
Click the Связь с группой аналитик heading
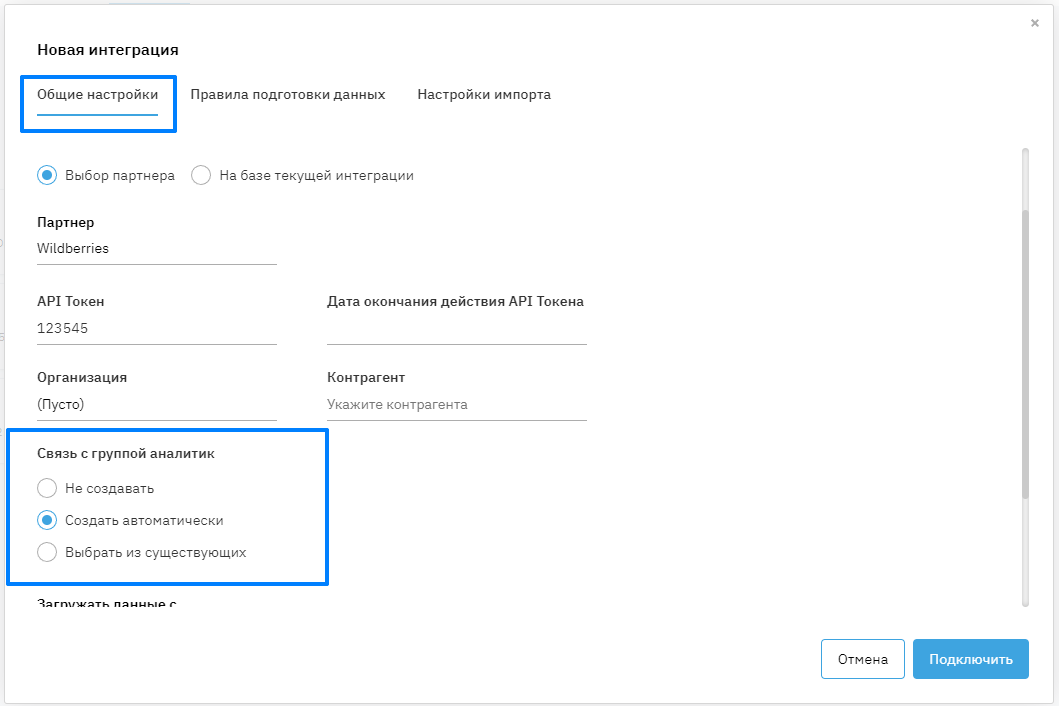[x=126, y=454]
